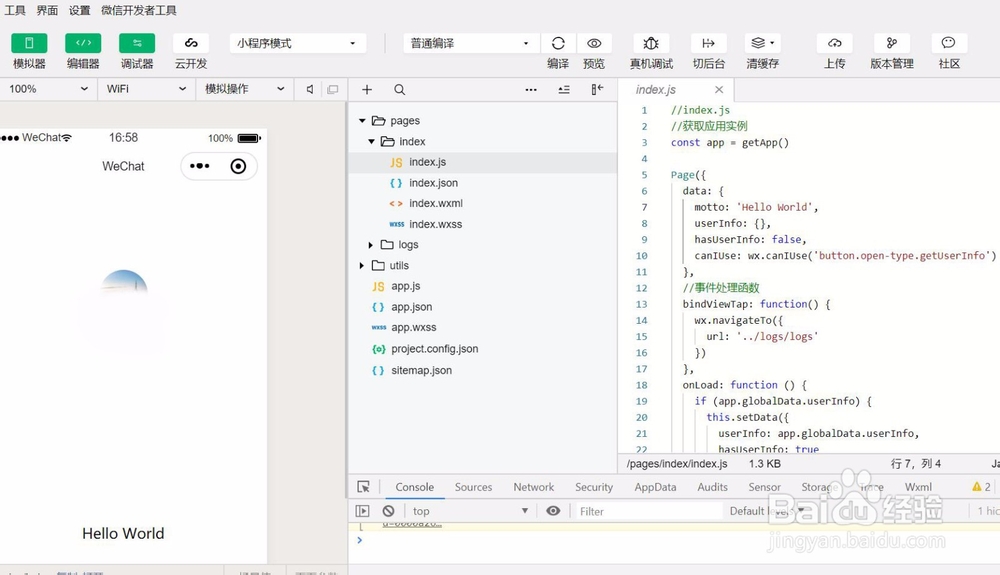This screenshot has height=575, width=1000.
Task: Open the 界面 menu
Action: point(47,10)
